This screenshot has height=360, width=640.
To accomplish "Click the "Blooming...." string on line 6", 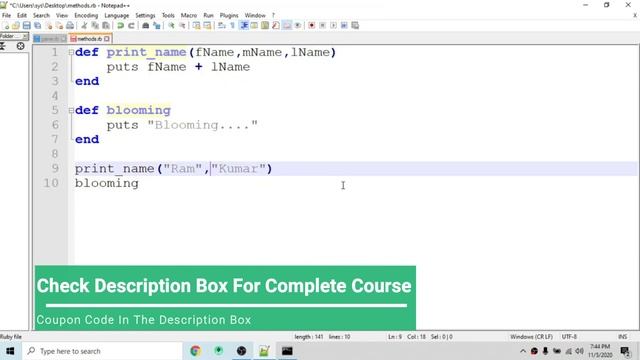I will coord(203,125).
